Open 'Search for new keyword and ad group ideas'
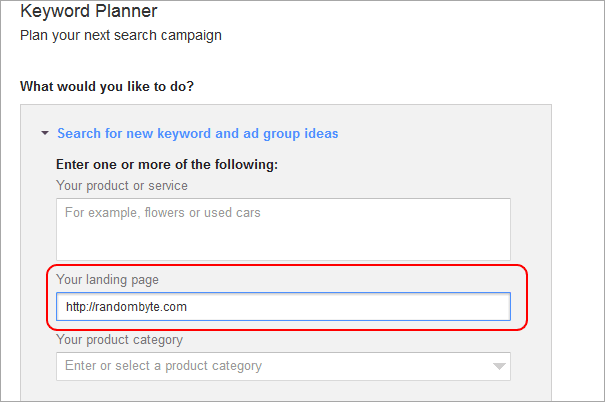Image resolution: width=605 pixels, height=402 pixels. tap(198, 133)
